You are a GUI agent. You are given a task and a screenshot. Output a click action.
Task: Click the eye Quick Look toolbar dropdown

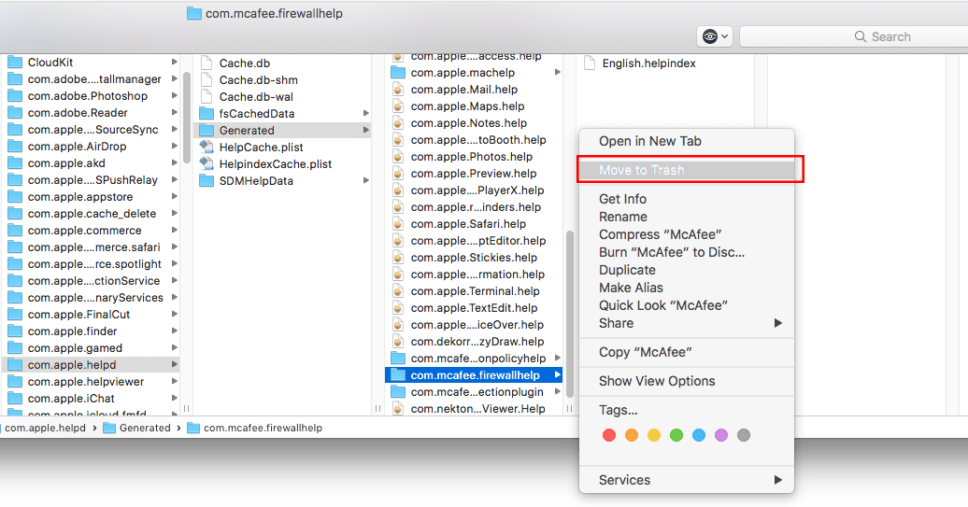point(715,36)
